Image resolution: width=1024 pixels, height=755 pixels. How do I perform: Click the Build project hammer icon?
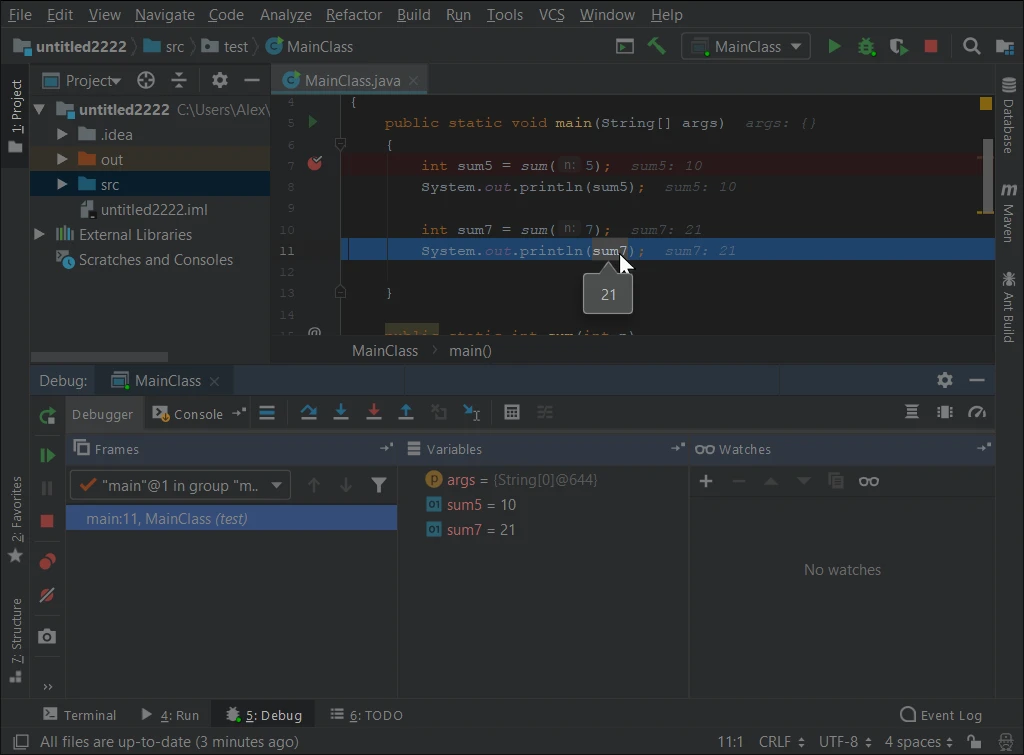pyautogui.click(x=656, y=46)
